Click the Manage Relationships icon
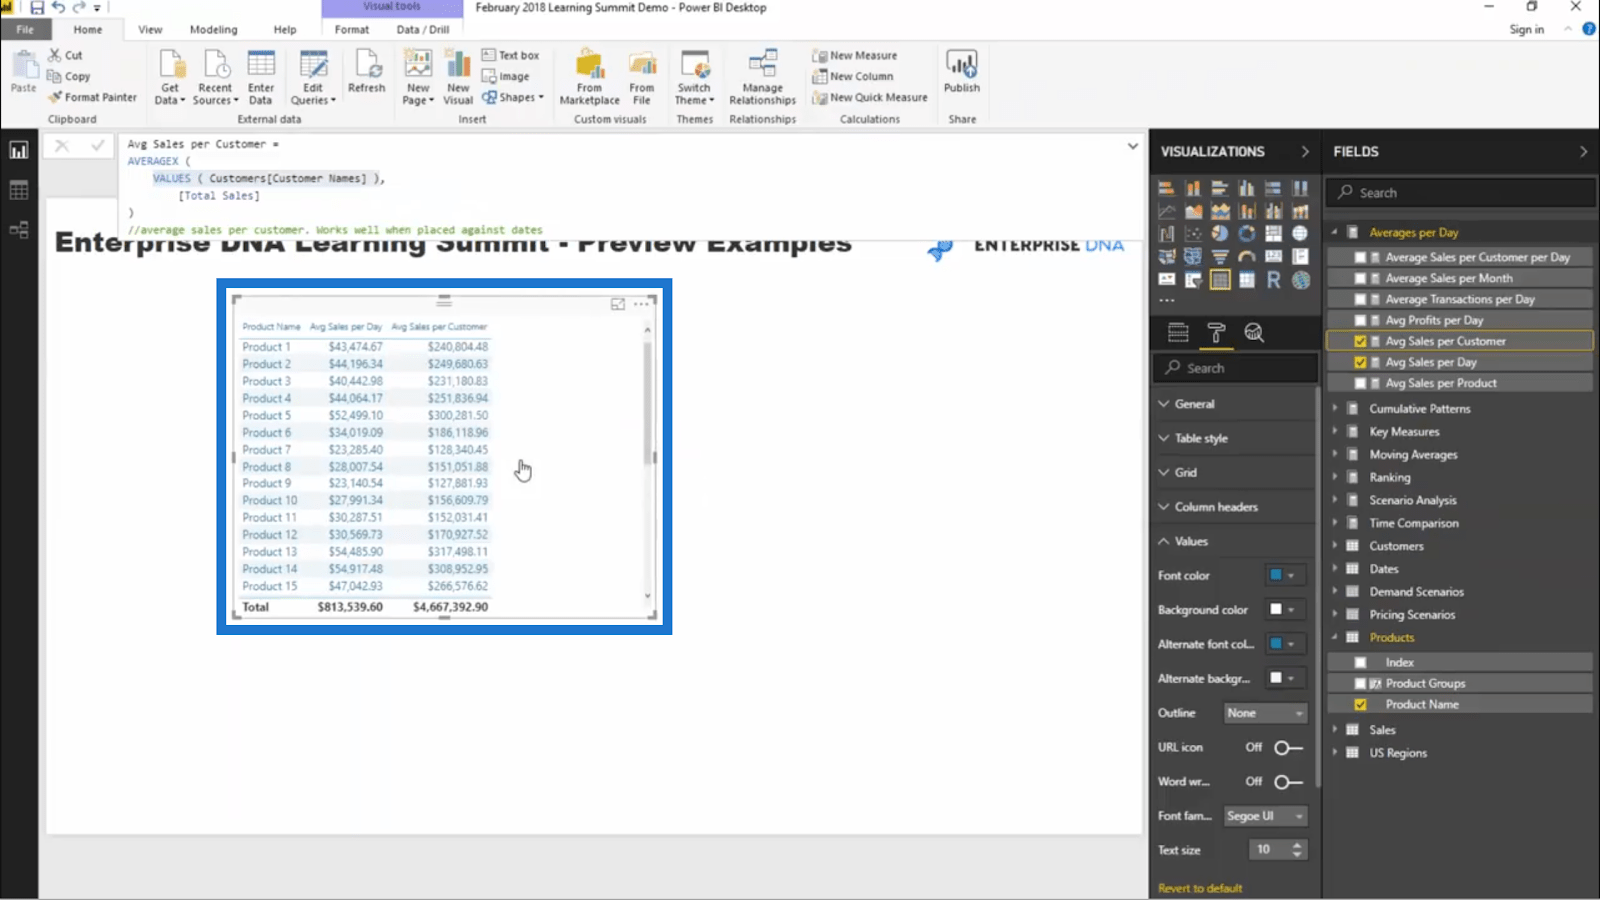Viewport: 1600px width, 900px height. 763,76
